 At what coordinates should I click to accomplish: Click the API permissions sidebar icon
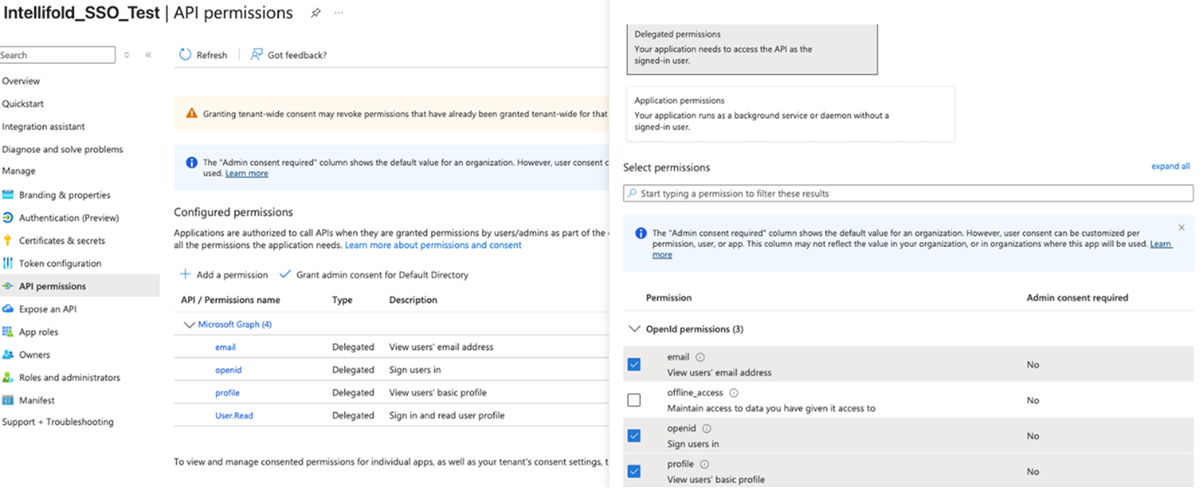(8, 286)
